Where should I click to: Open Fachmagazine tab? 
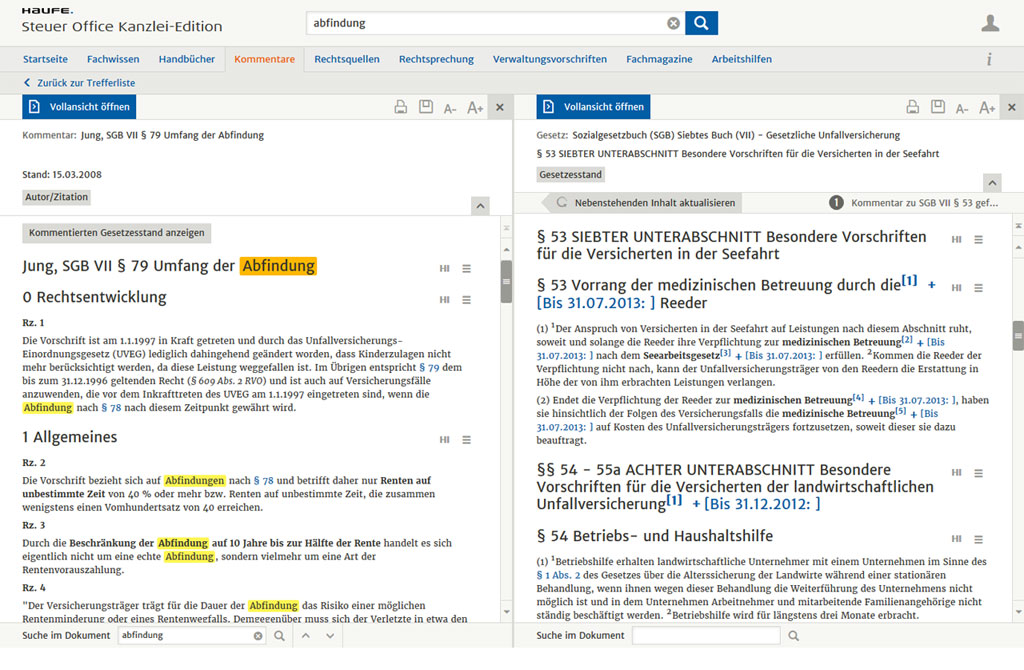click(659, 59)
